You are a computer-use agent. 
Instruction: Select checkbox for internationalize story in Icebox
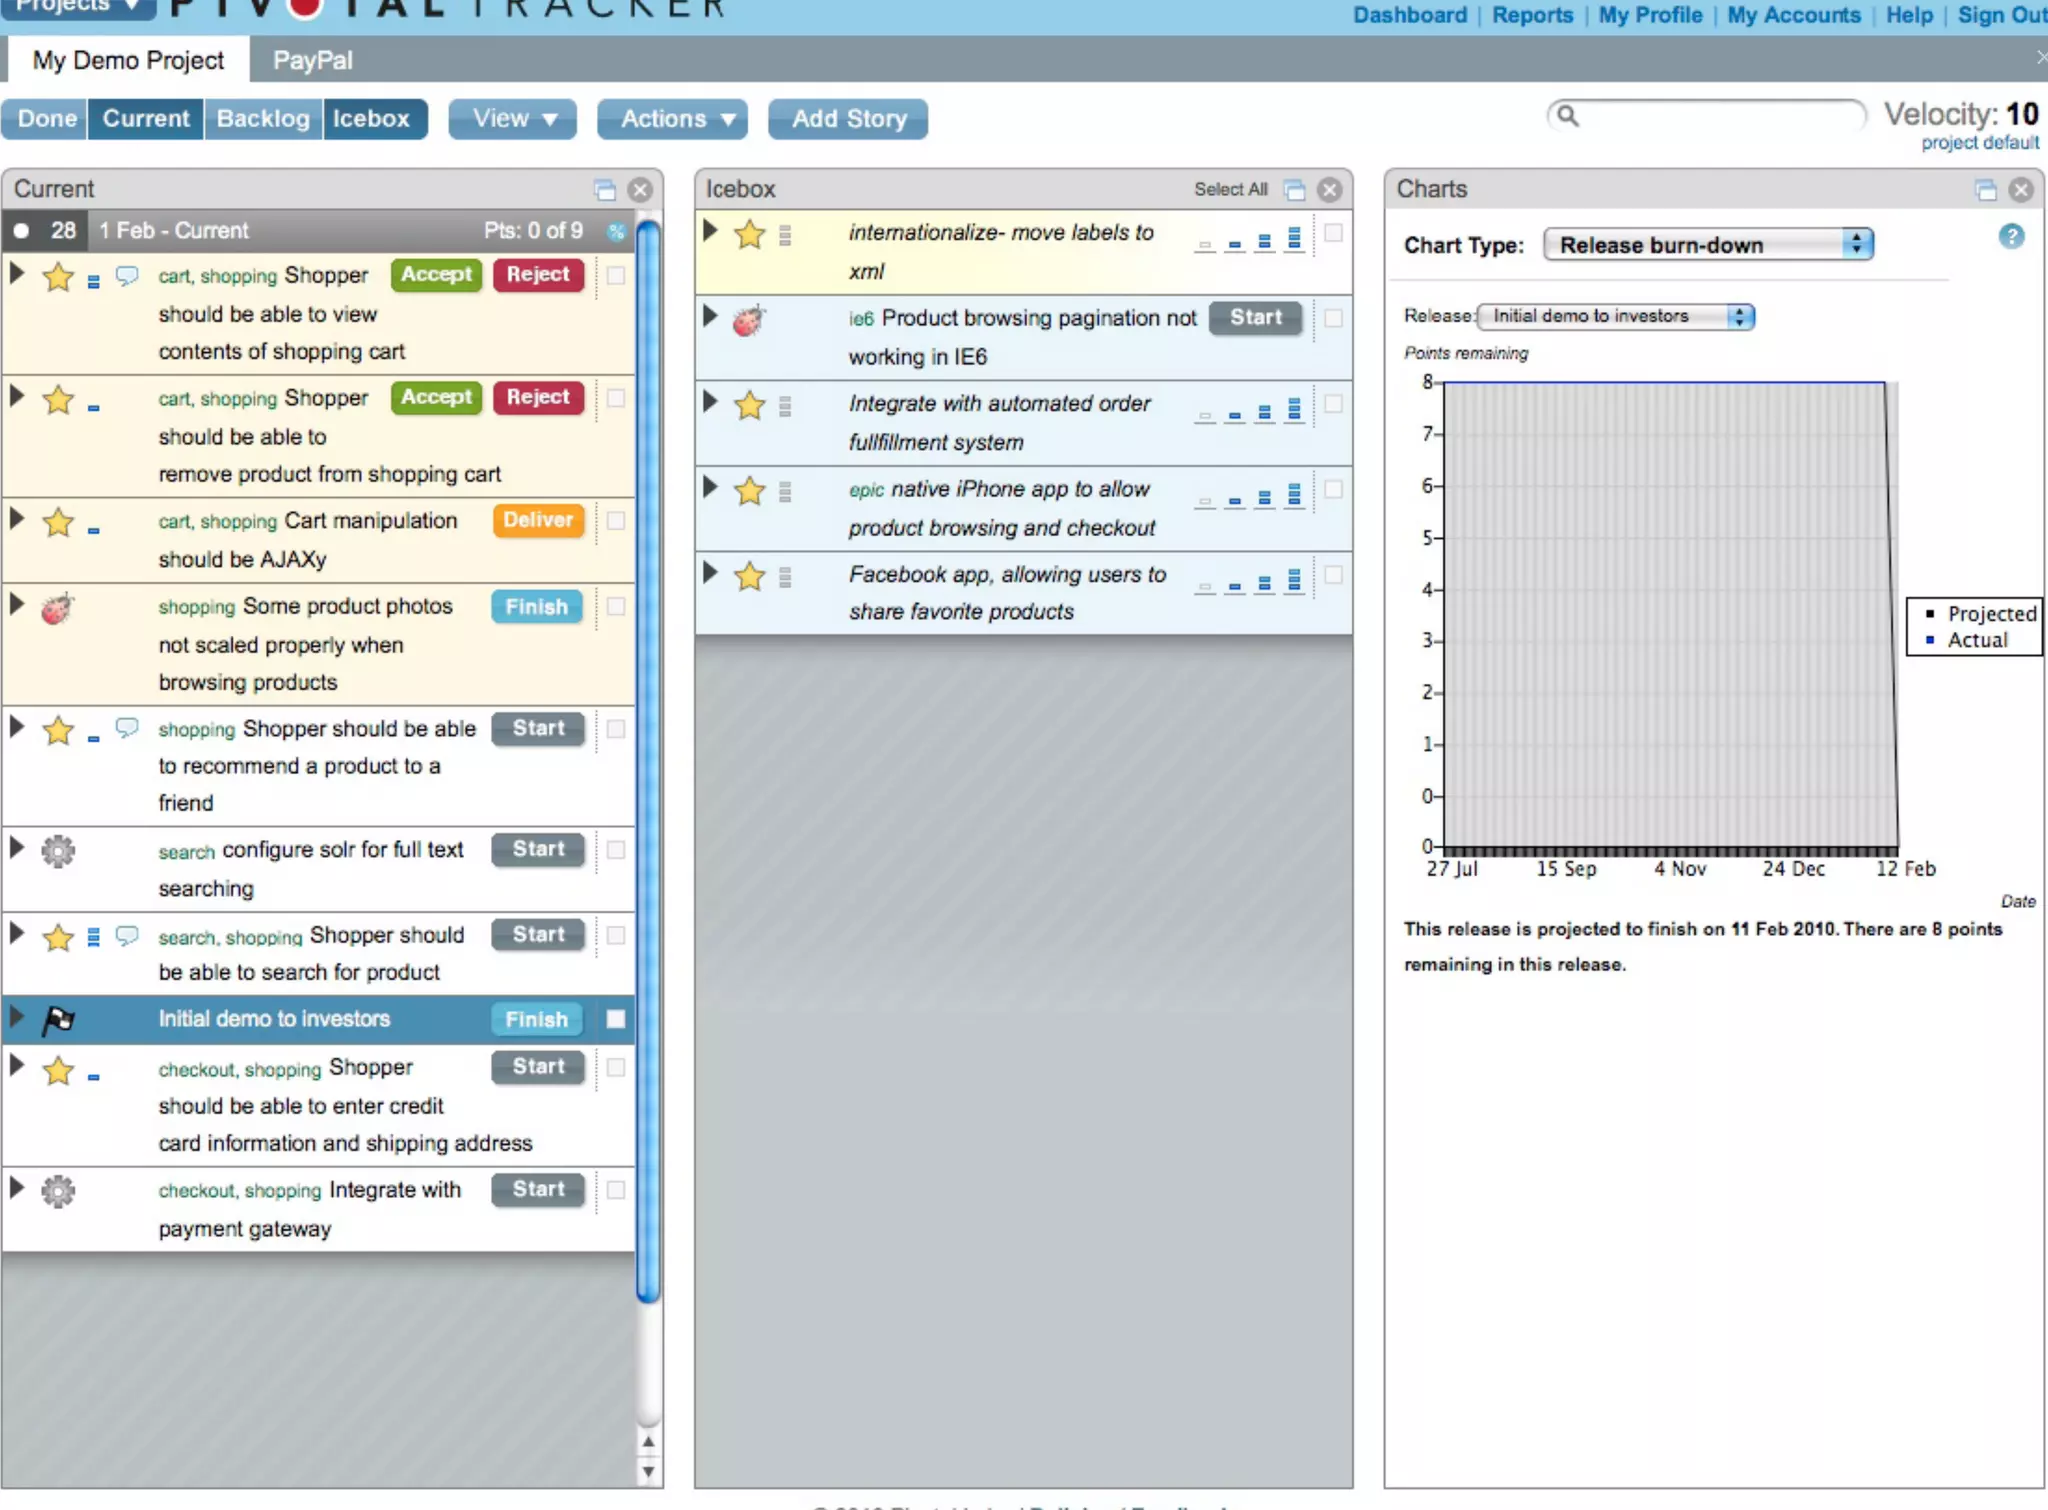pyautogui.click(x=1333, y=233)
